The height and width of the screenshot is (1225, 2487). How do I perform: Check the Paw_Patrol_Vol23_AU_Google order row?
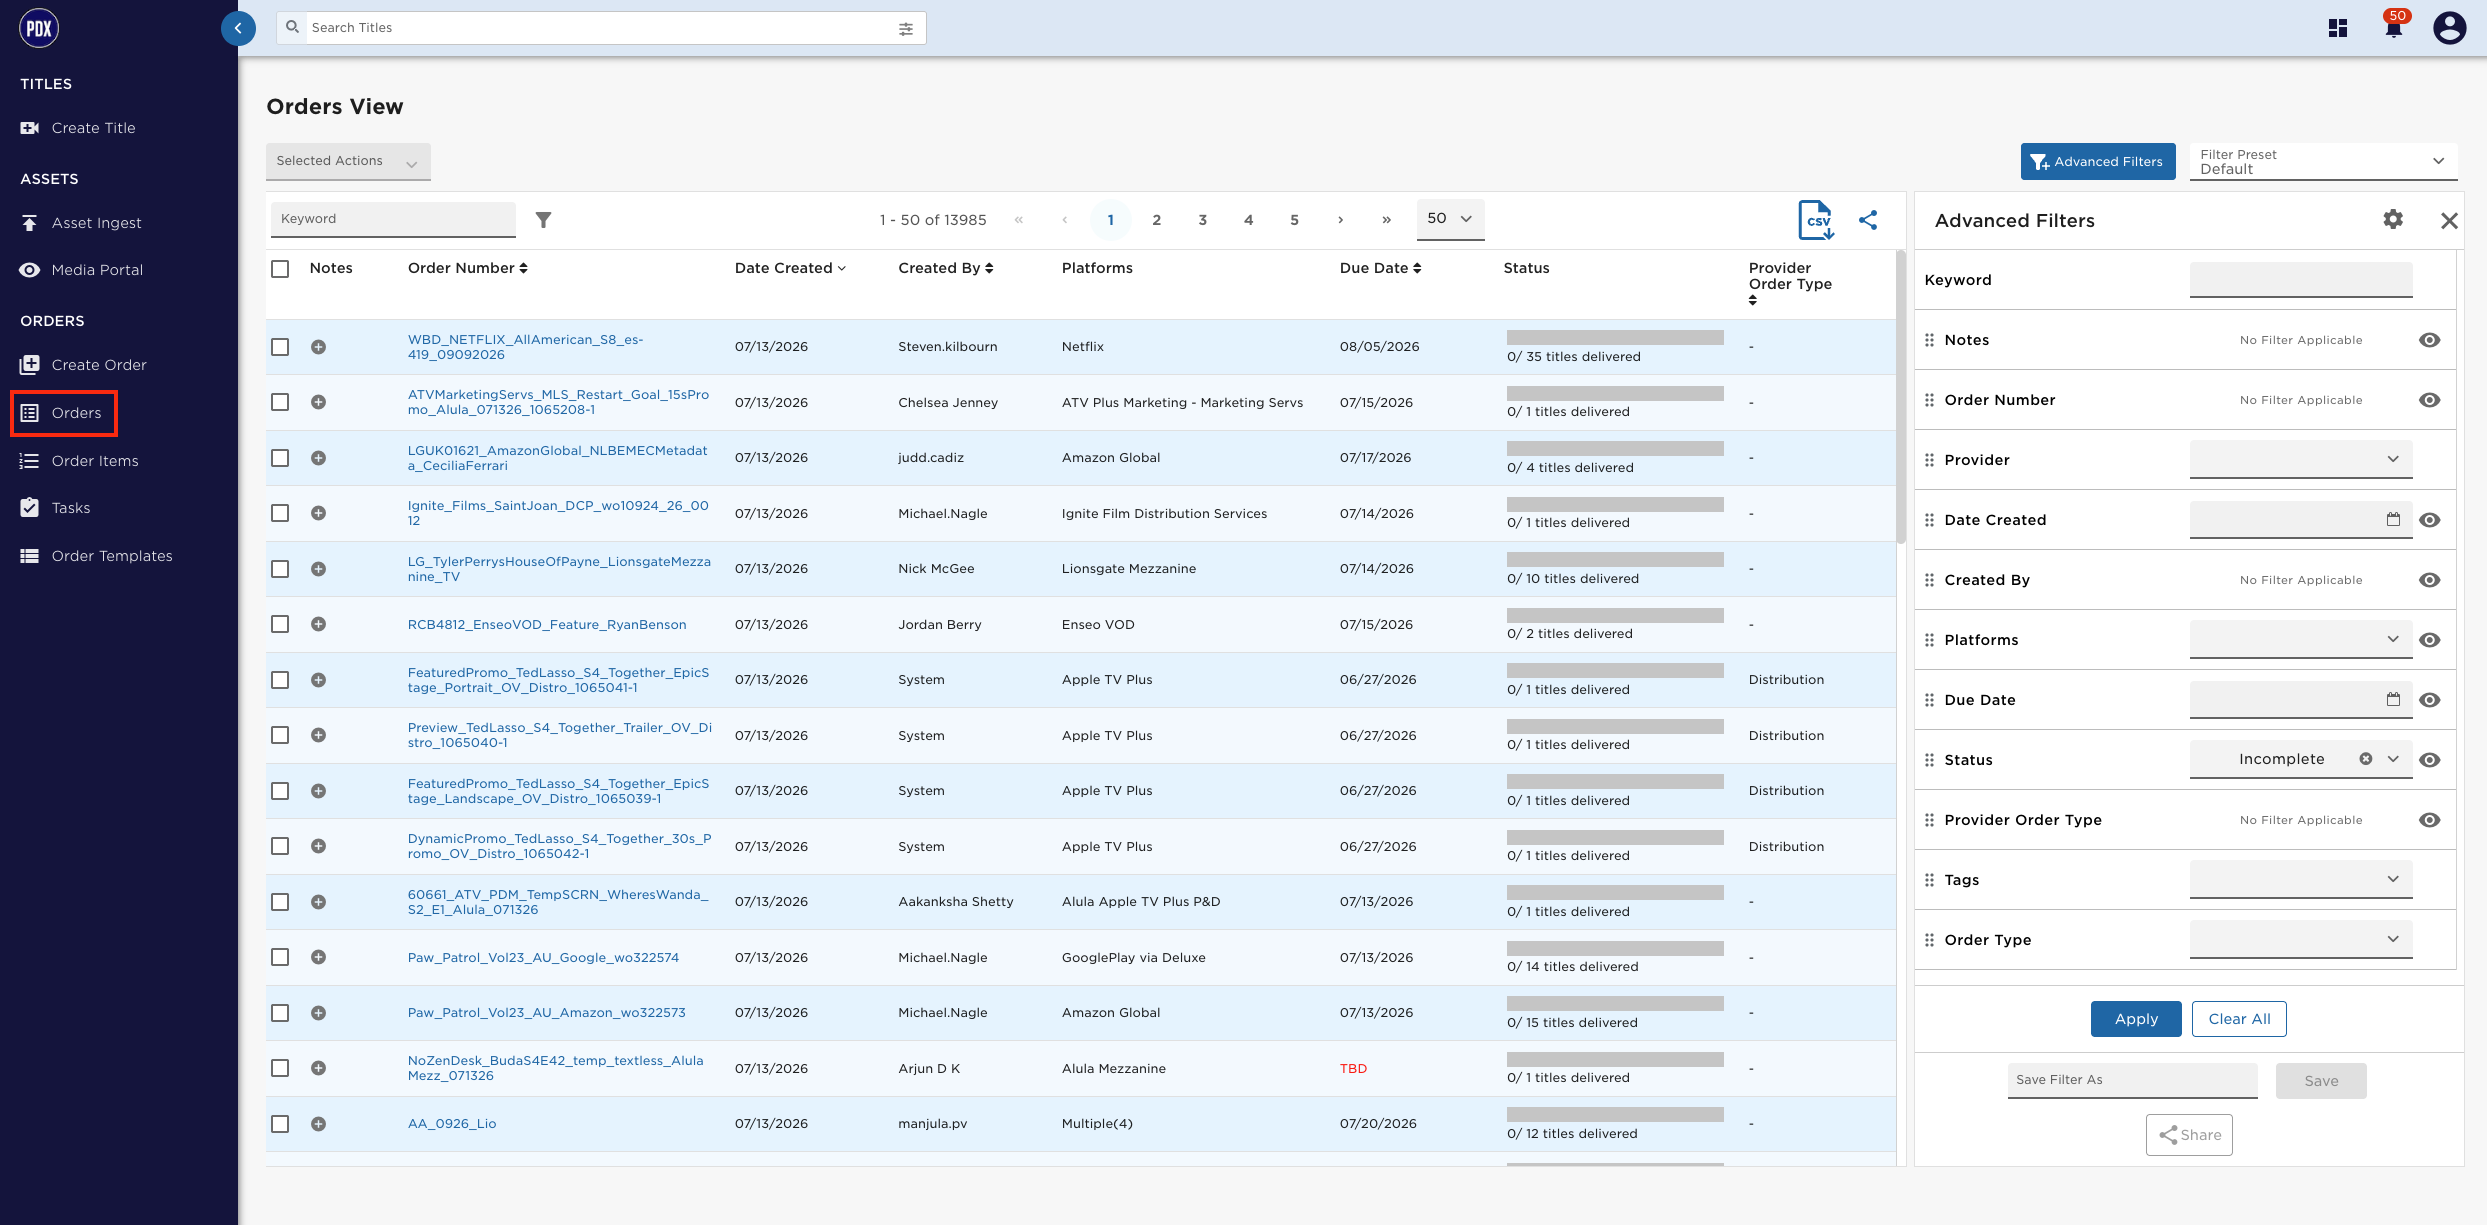[x=280, y=957]
